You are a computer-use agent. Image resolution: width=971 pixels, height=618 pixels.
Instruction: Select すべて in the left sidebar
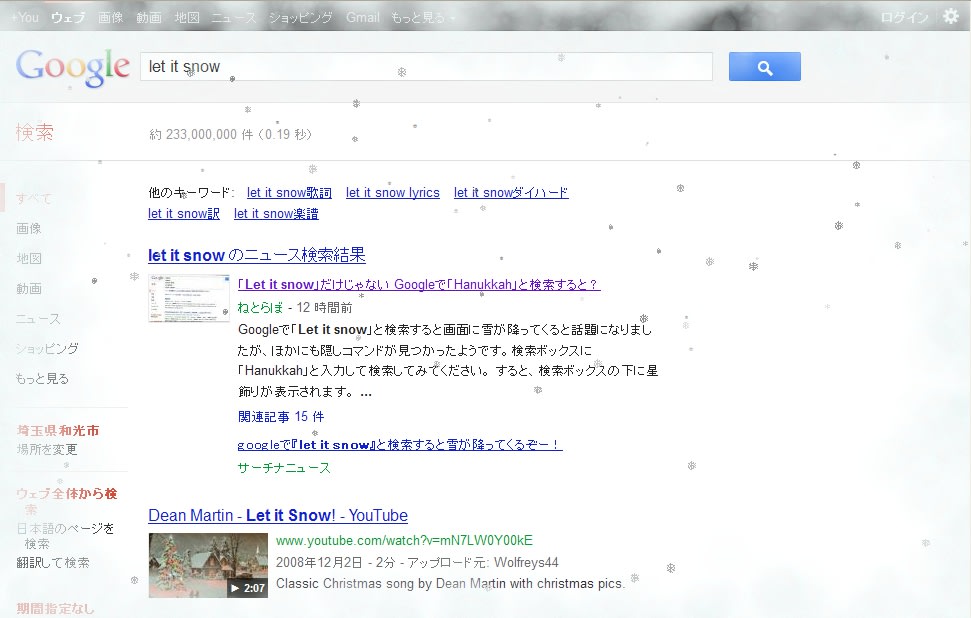(34, 199)
